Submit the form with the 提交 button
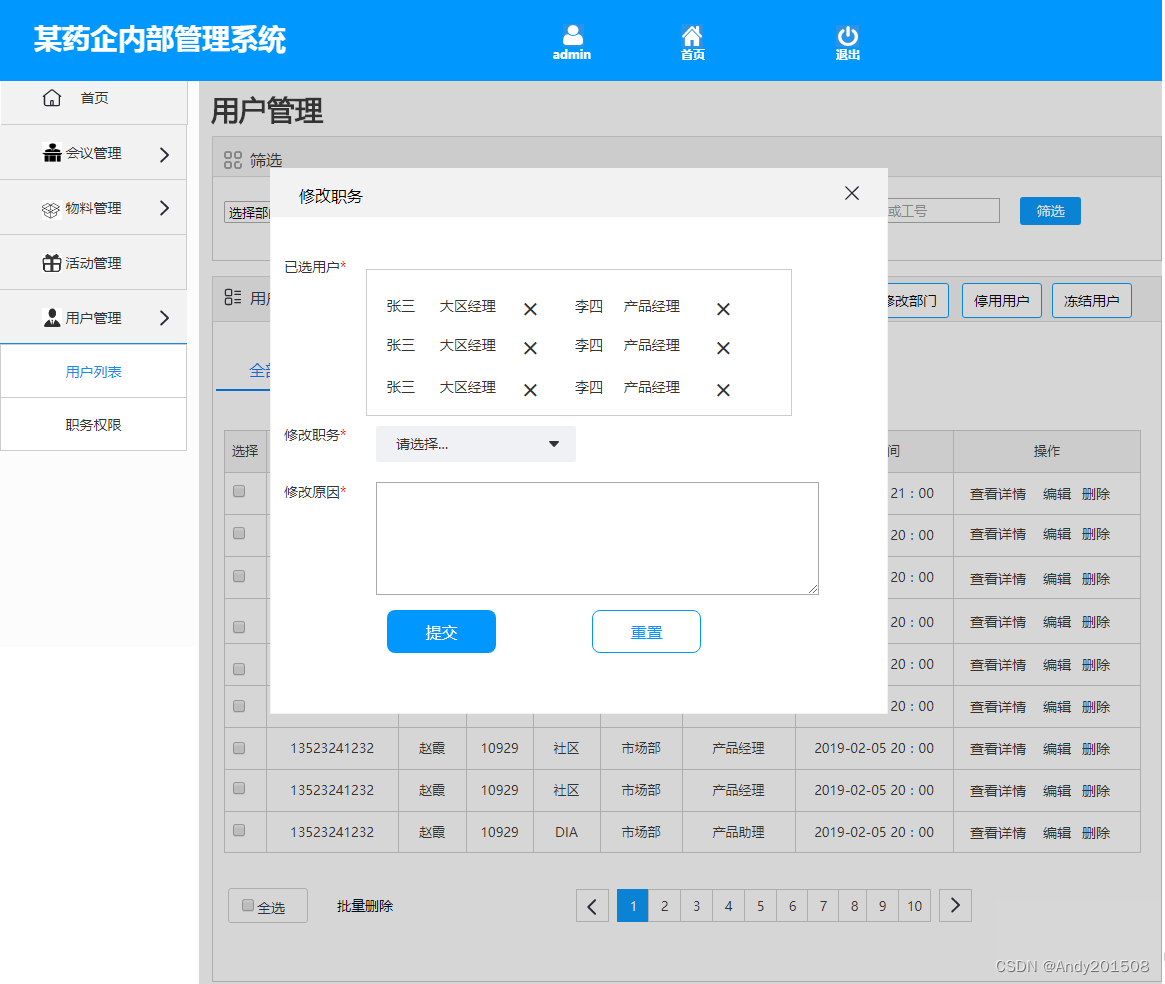The image size is (1165, 984). [441, 631]
